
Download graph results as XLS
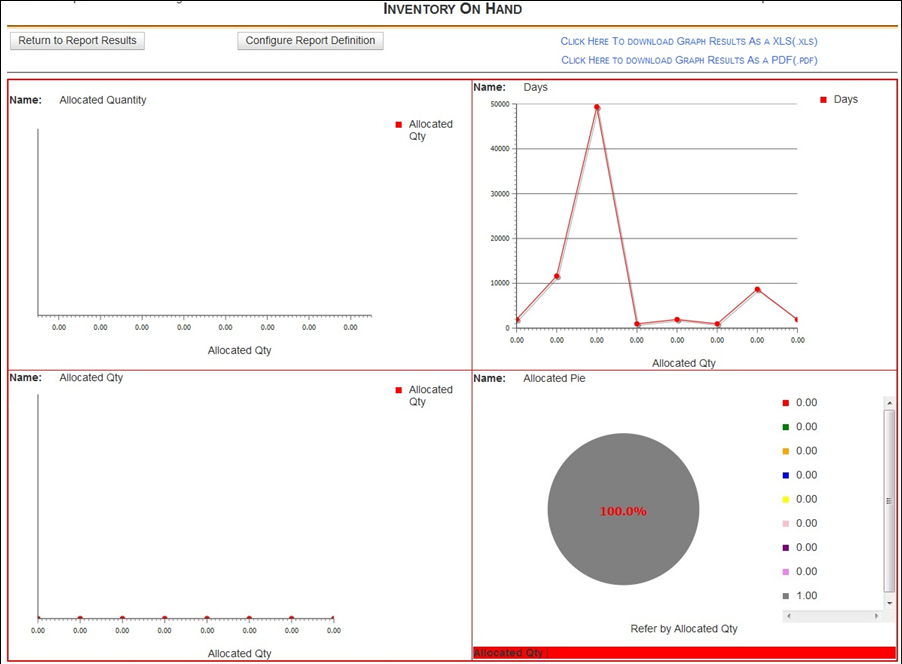click(x=689, y=41)
